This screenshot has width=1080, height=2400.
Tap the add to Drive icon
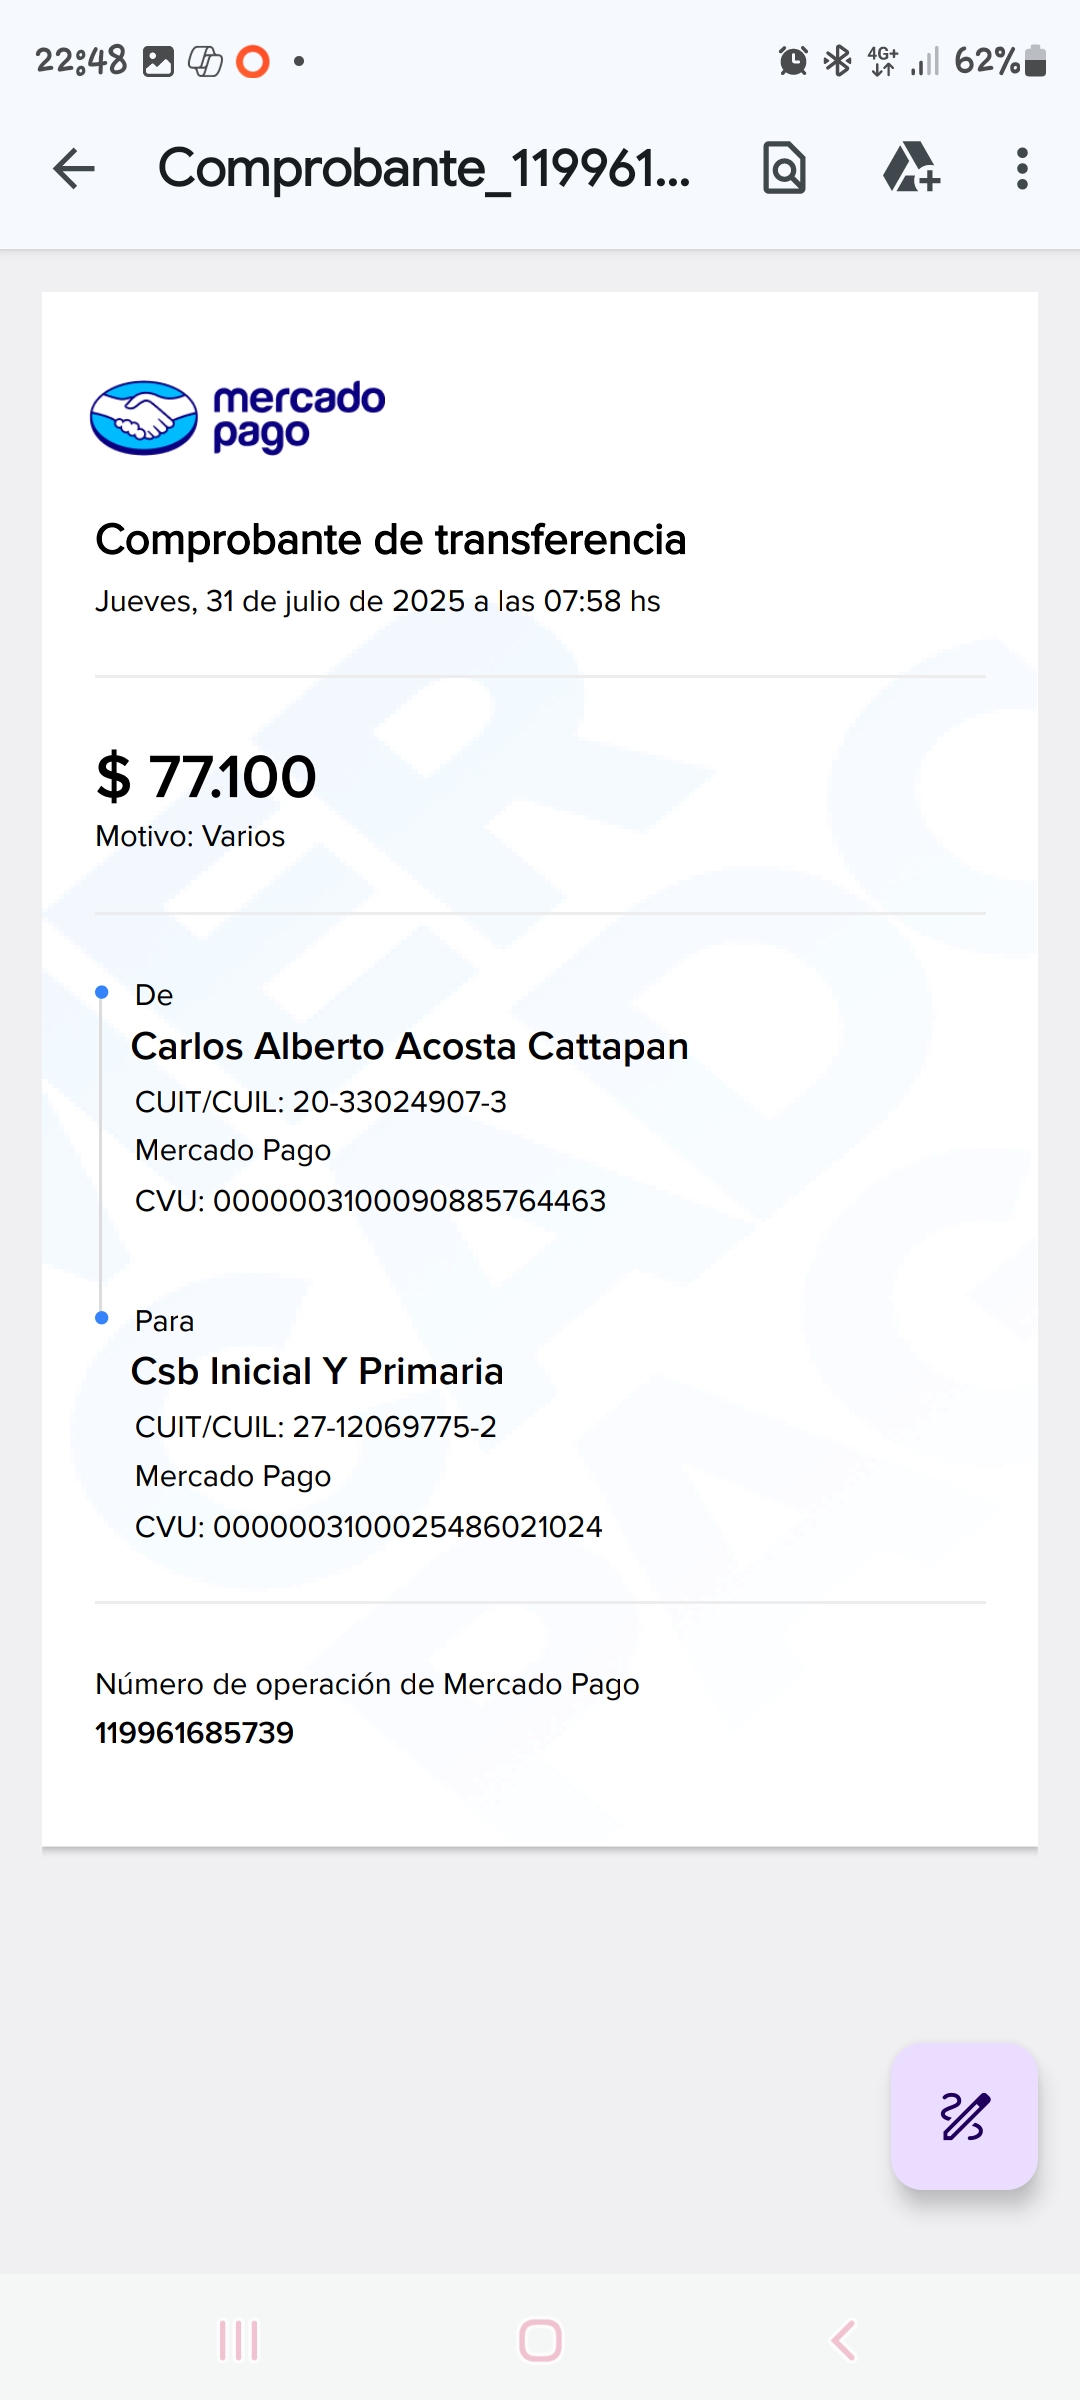[x=911, y=168]
